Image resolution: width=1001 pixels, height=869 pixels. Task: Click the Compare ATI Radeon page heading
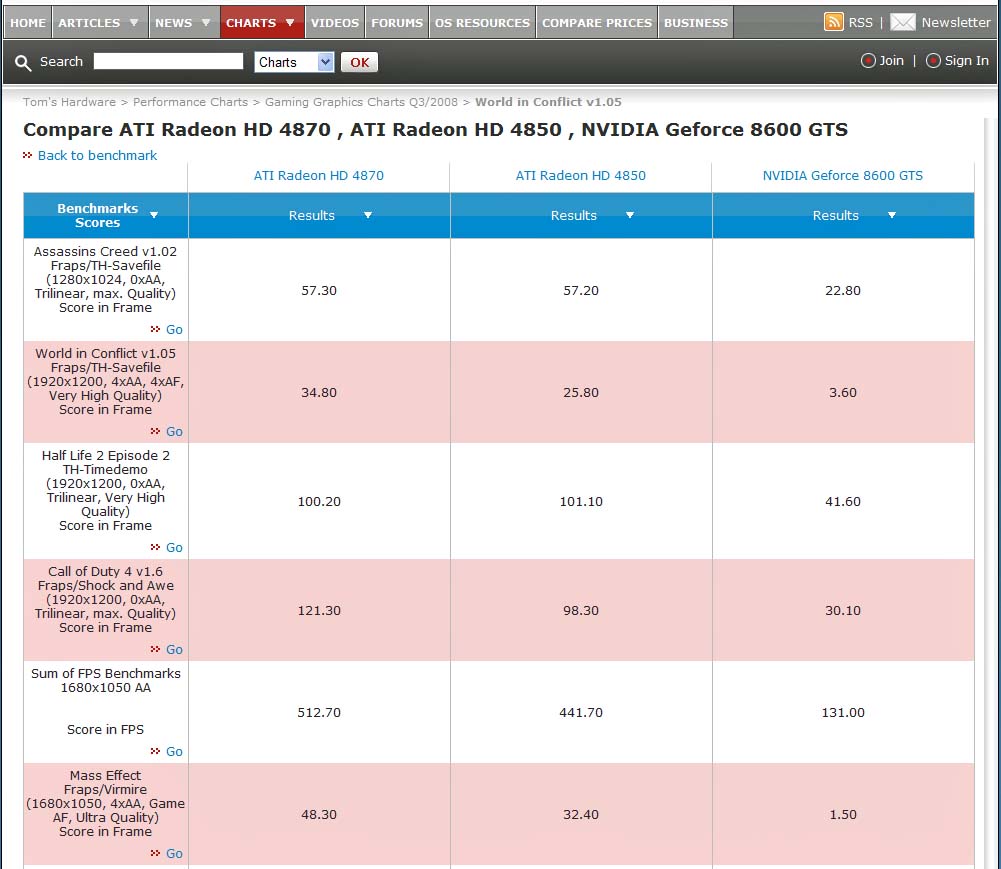click(x=435, y=130)
